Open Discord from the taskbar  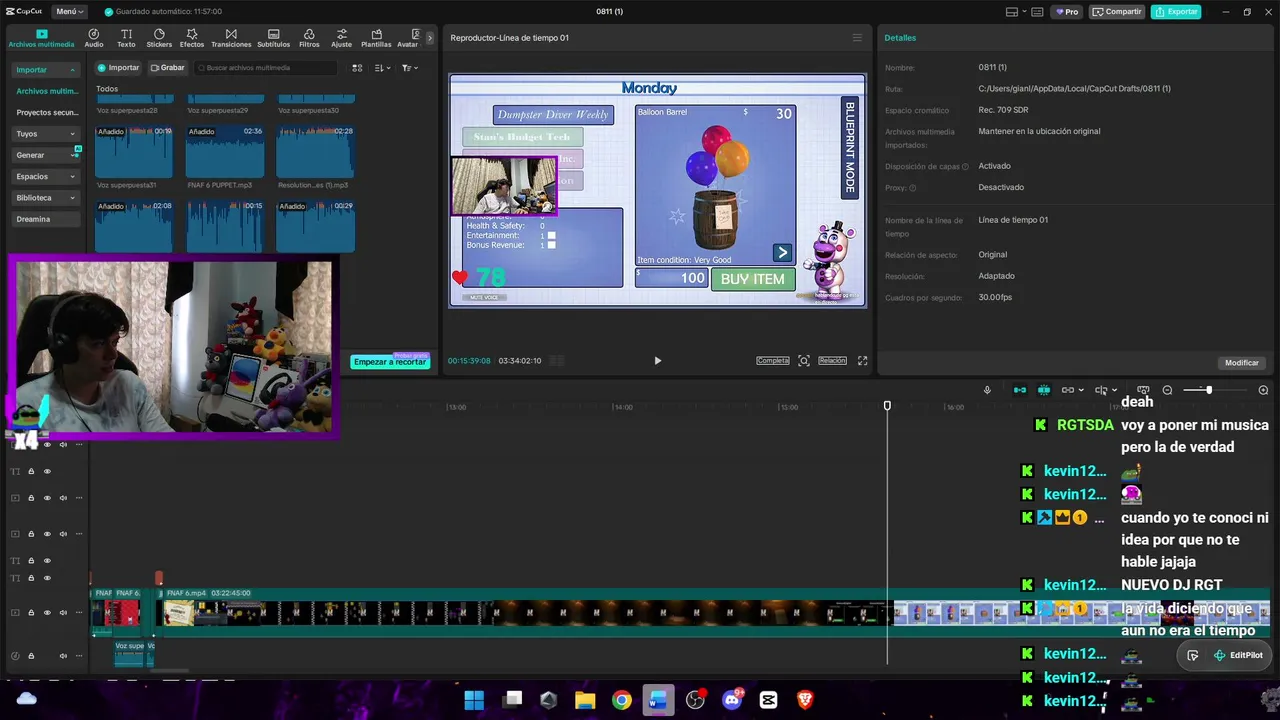click(x=732, y=700)
